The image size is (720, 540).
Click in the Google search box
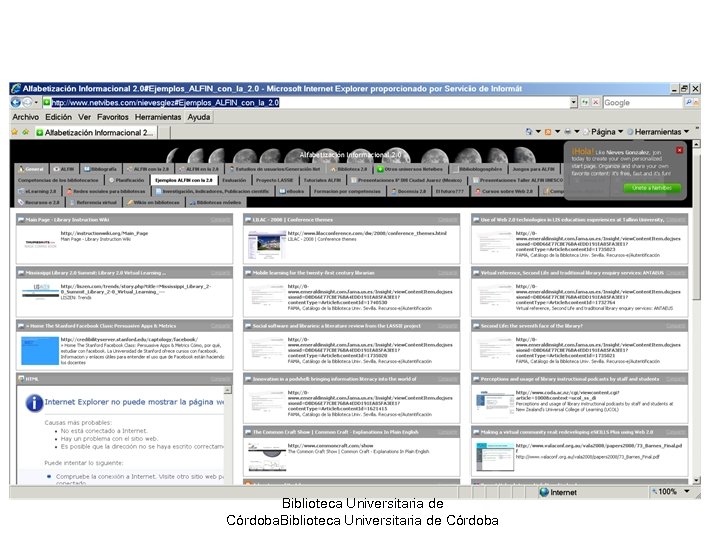coord(643,102)
